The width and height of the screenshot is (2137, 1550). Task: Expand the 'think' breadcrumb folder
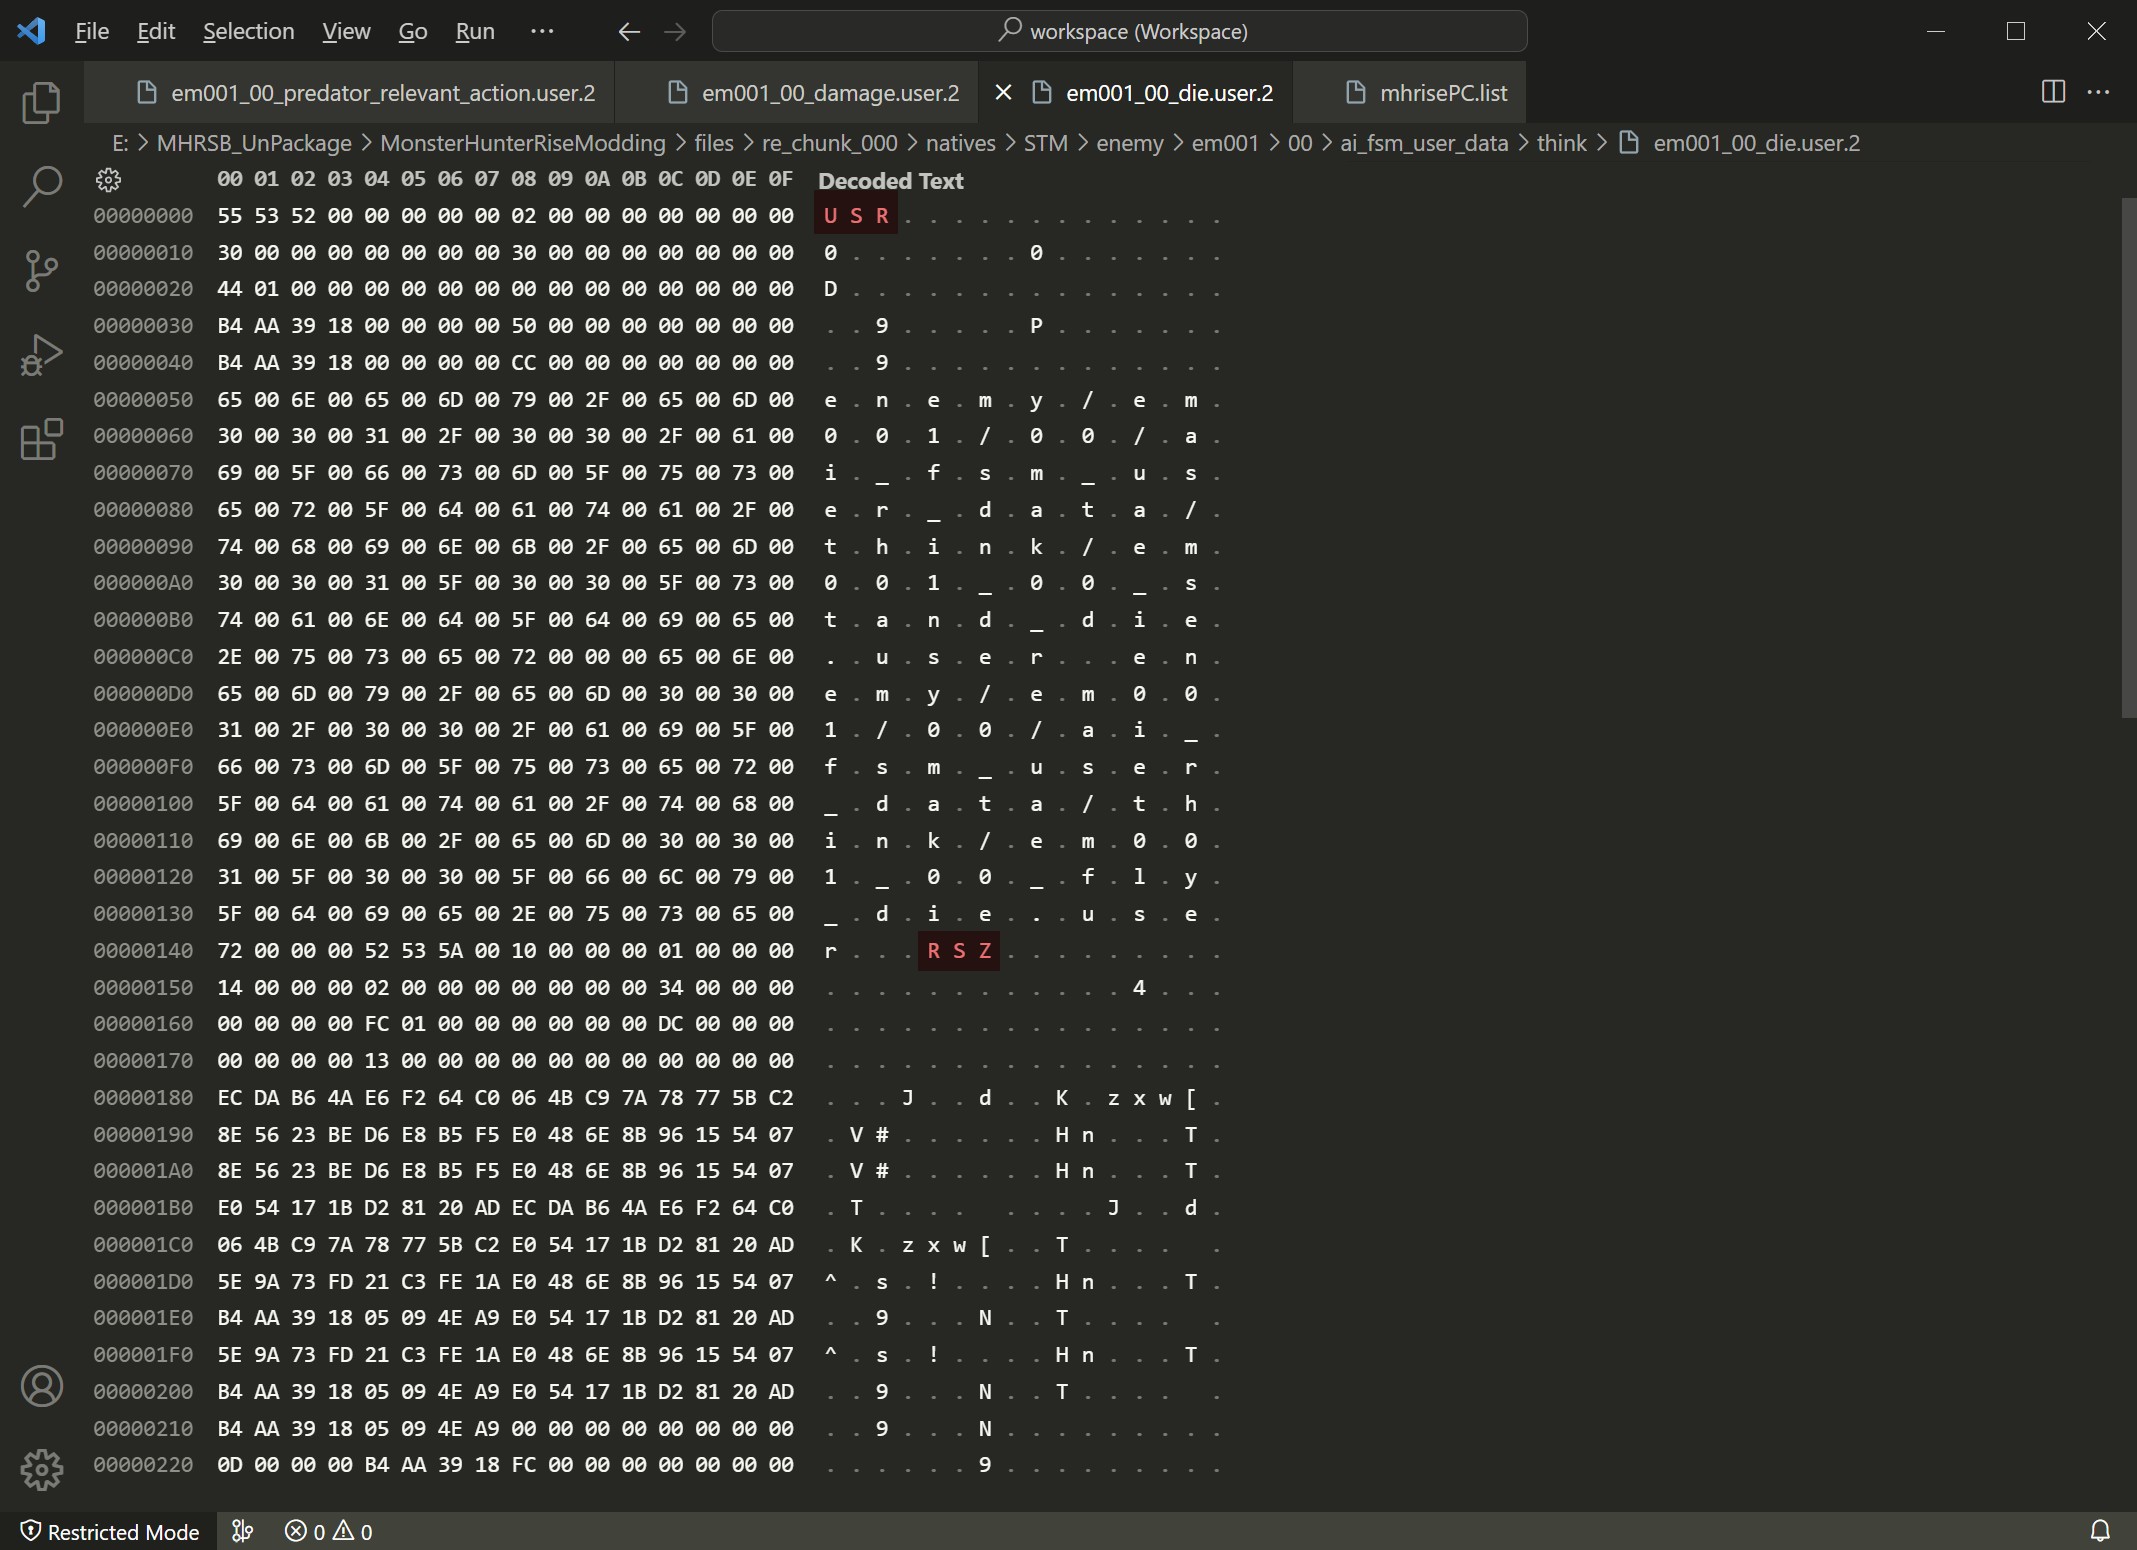point(1561,143)
